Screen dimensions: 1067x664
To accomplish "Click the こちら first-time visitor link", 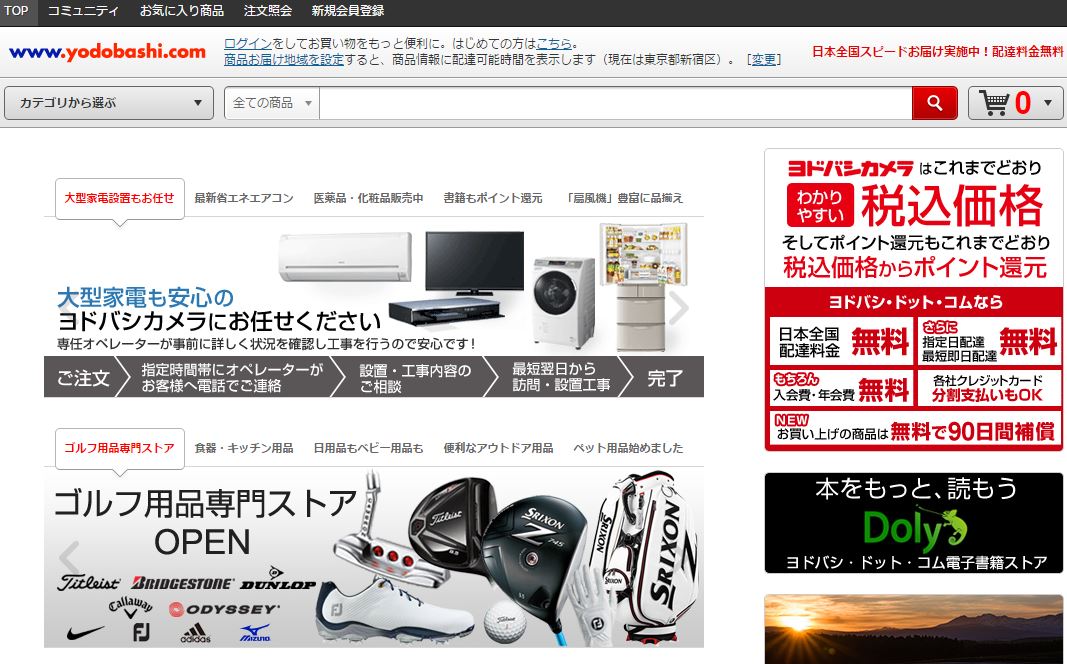I will coord(554,44).
